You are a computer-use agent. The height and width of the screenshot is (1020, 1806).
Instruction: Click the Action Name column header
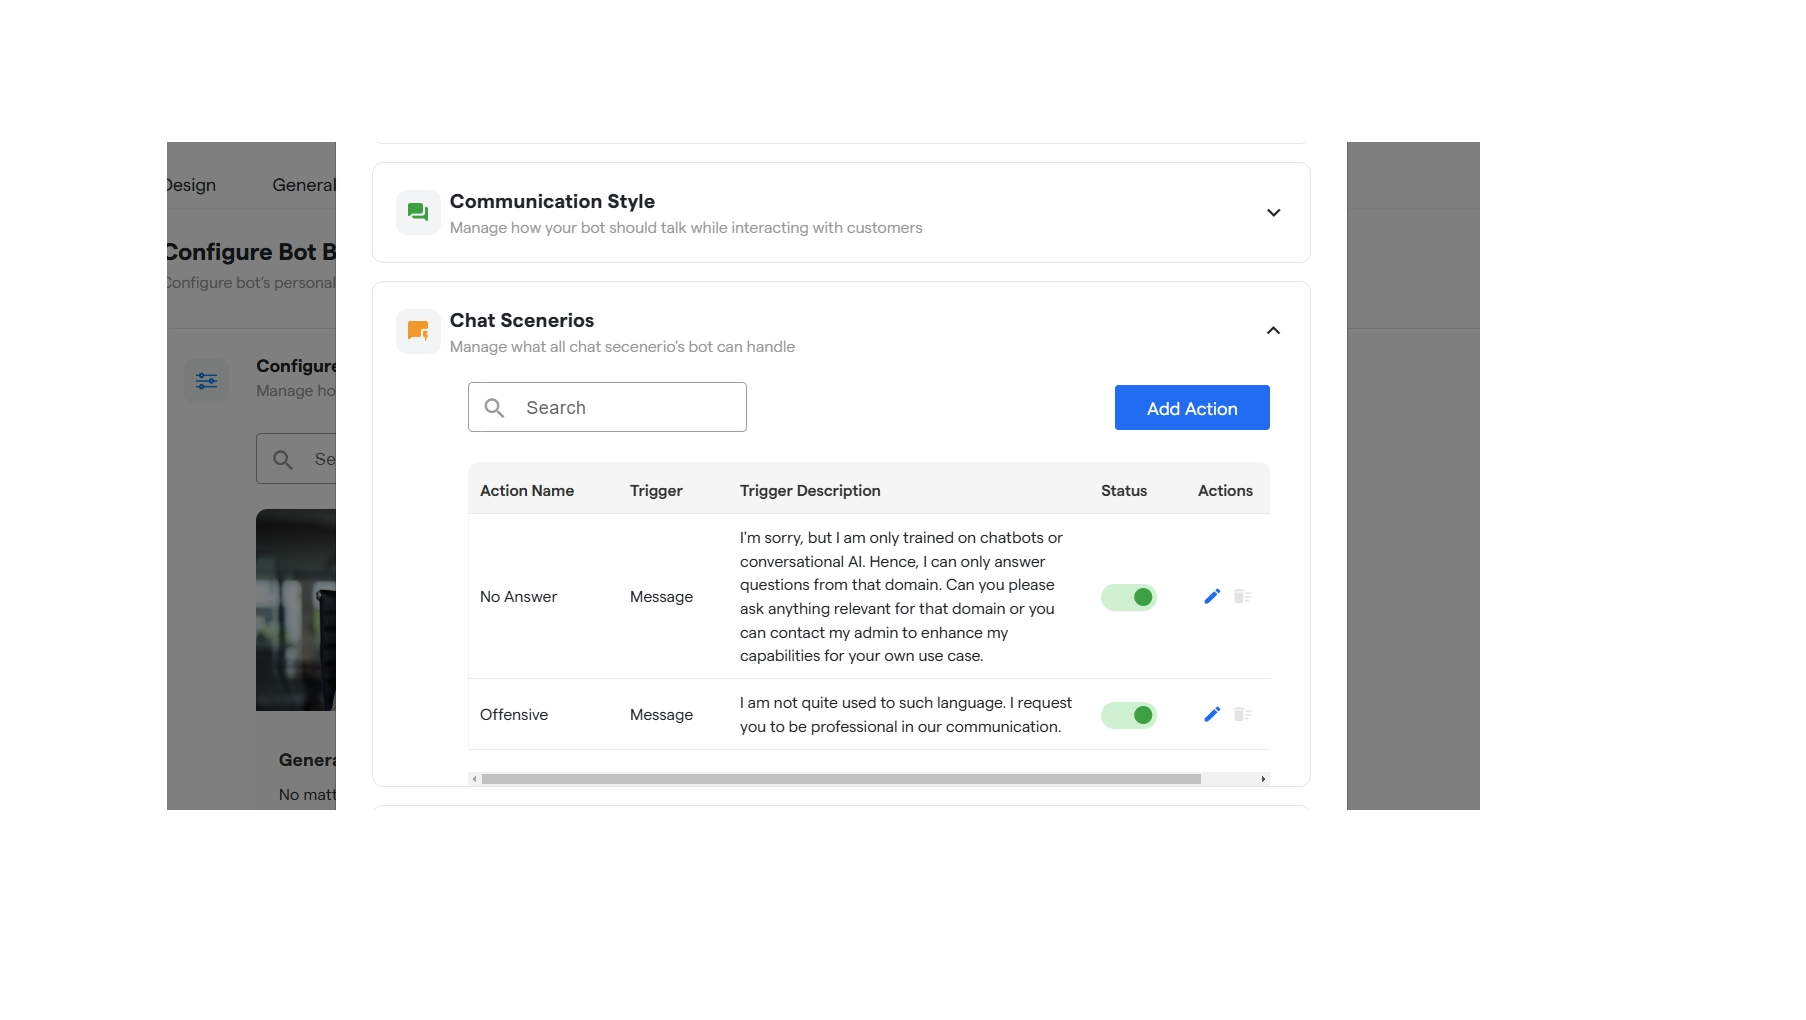[527, 491]
